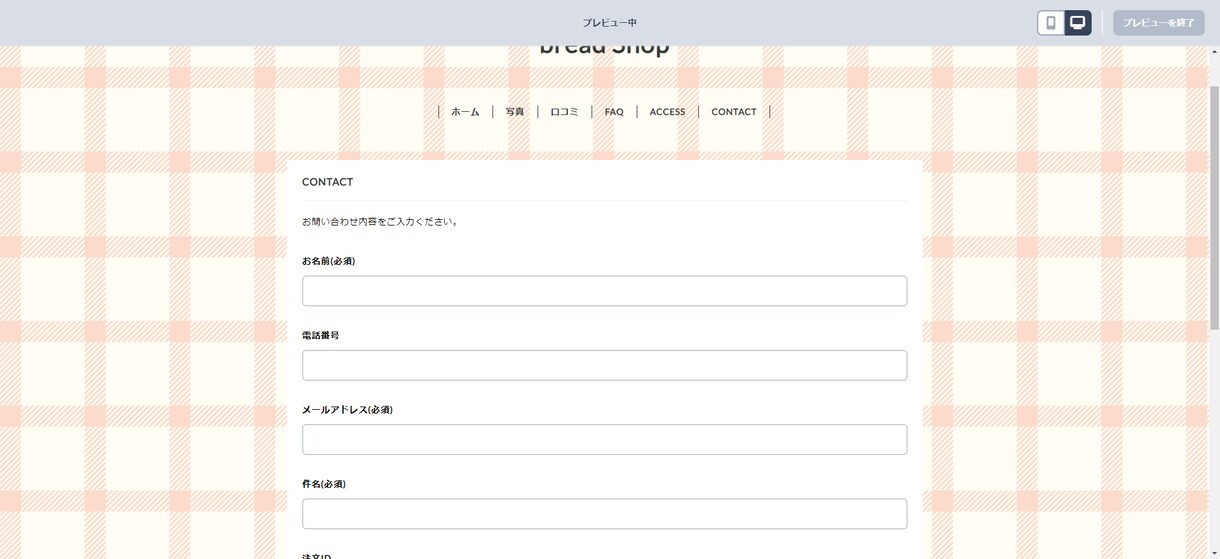Click プレビューを終了 button
This screenshot has height=559, width=1220.
(1158, 23)
